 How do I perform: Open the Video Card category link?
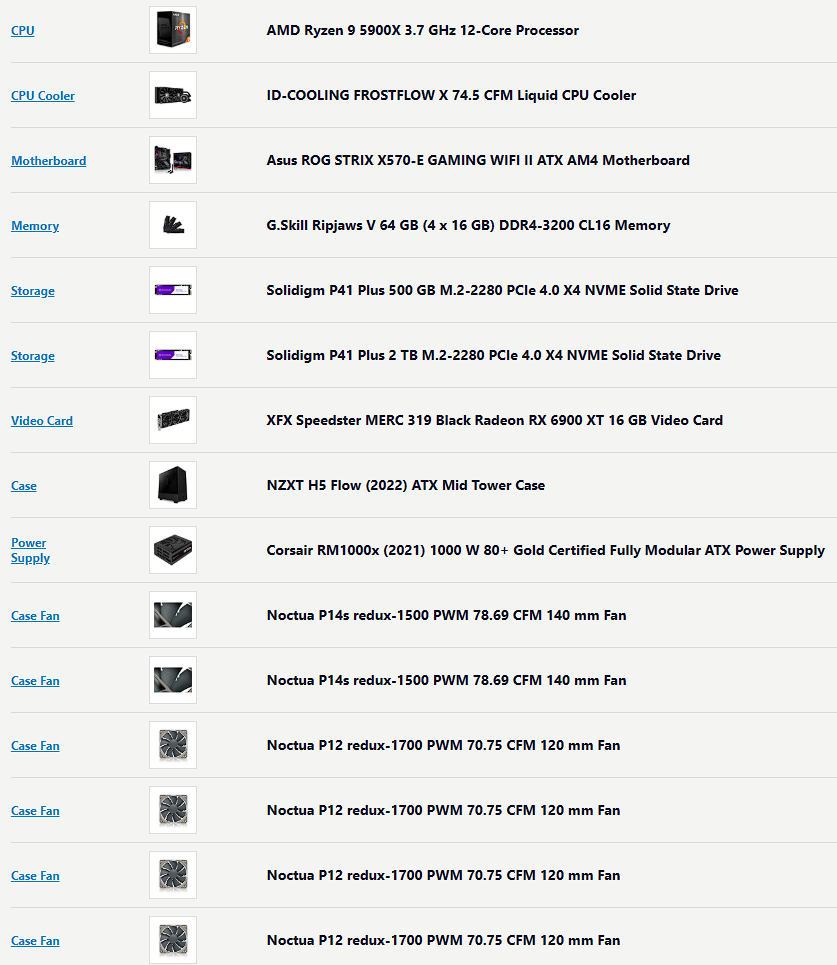point(42,421)
